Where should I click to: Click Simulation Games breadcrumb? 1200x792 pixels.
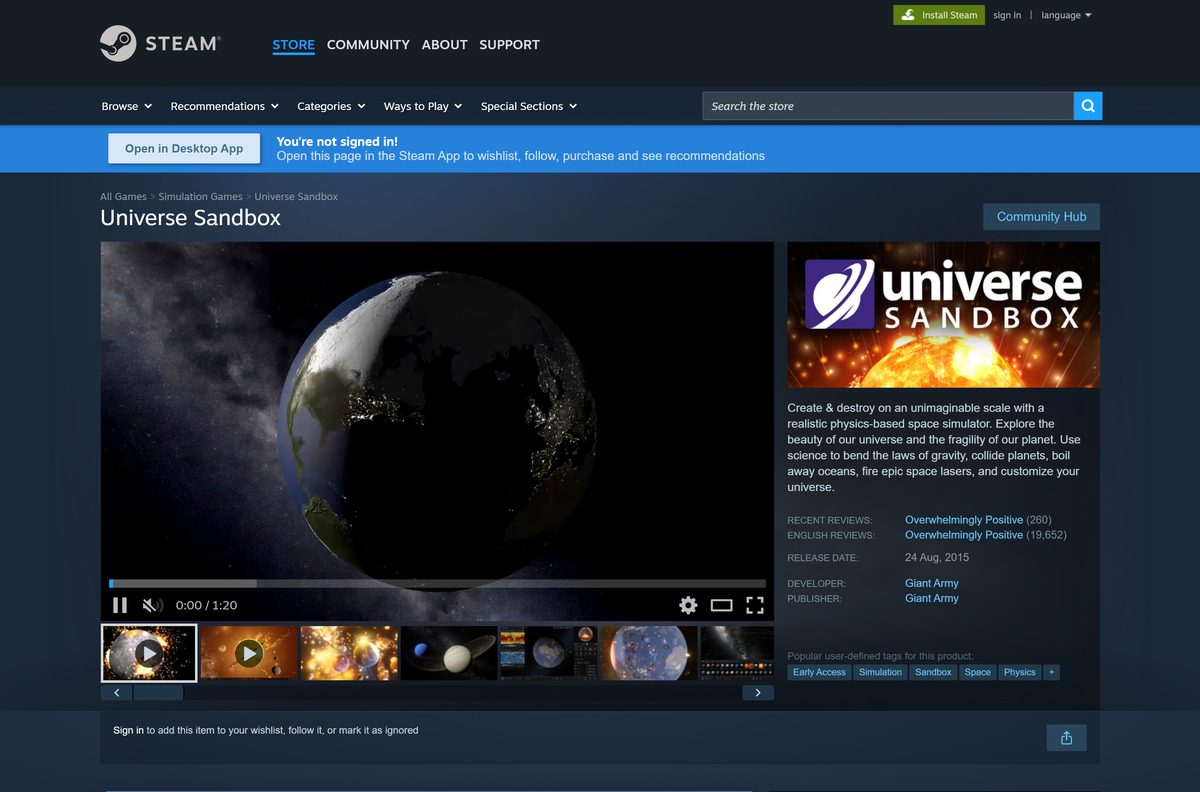tap(200, 197)
